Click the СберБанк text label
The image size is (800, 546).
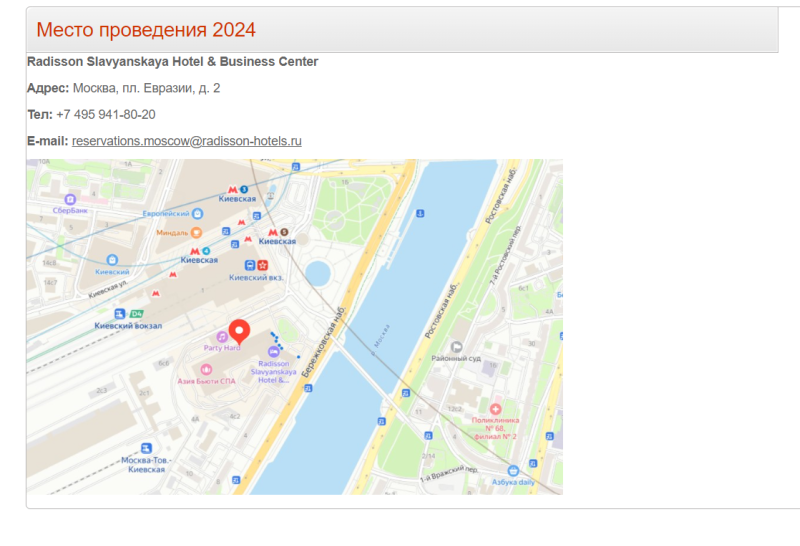pyautogui.click(x=70, y=210)
